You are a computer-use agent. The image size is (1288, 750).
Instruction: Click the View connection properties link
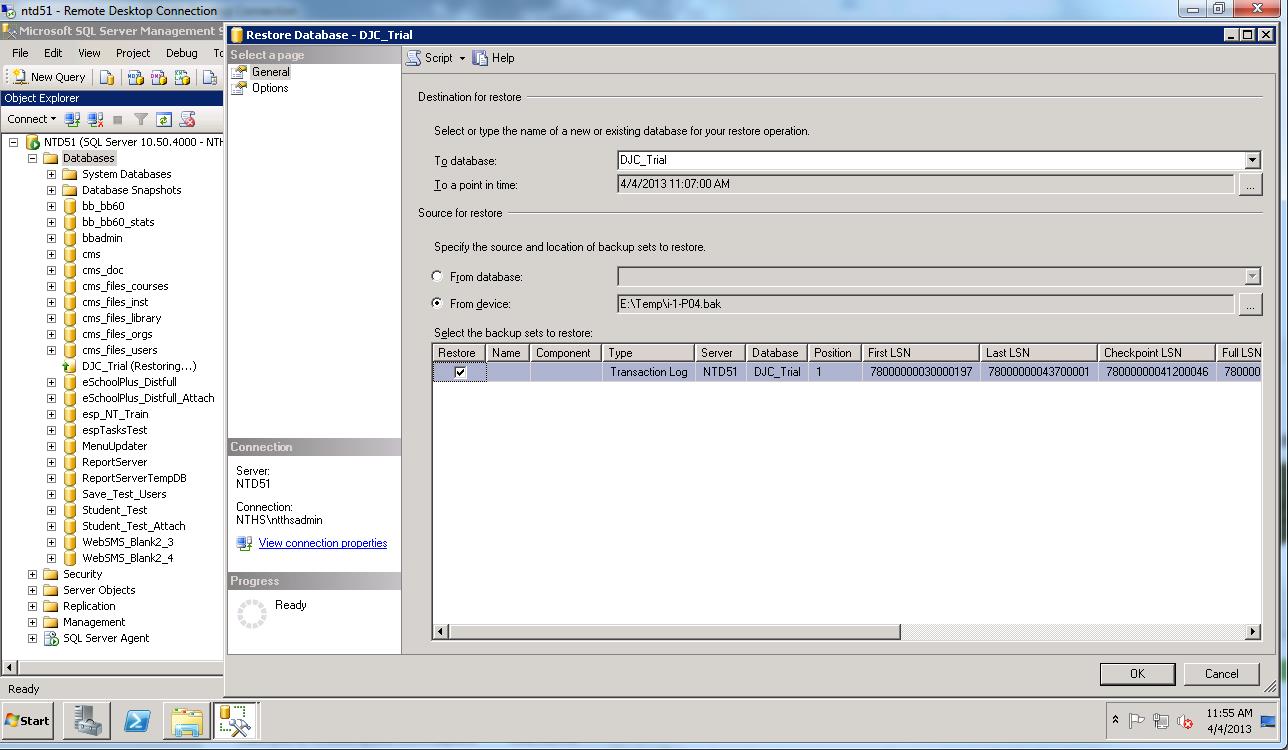pos(322,543)
